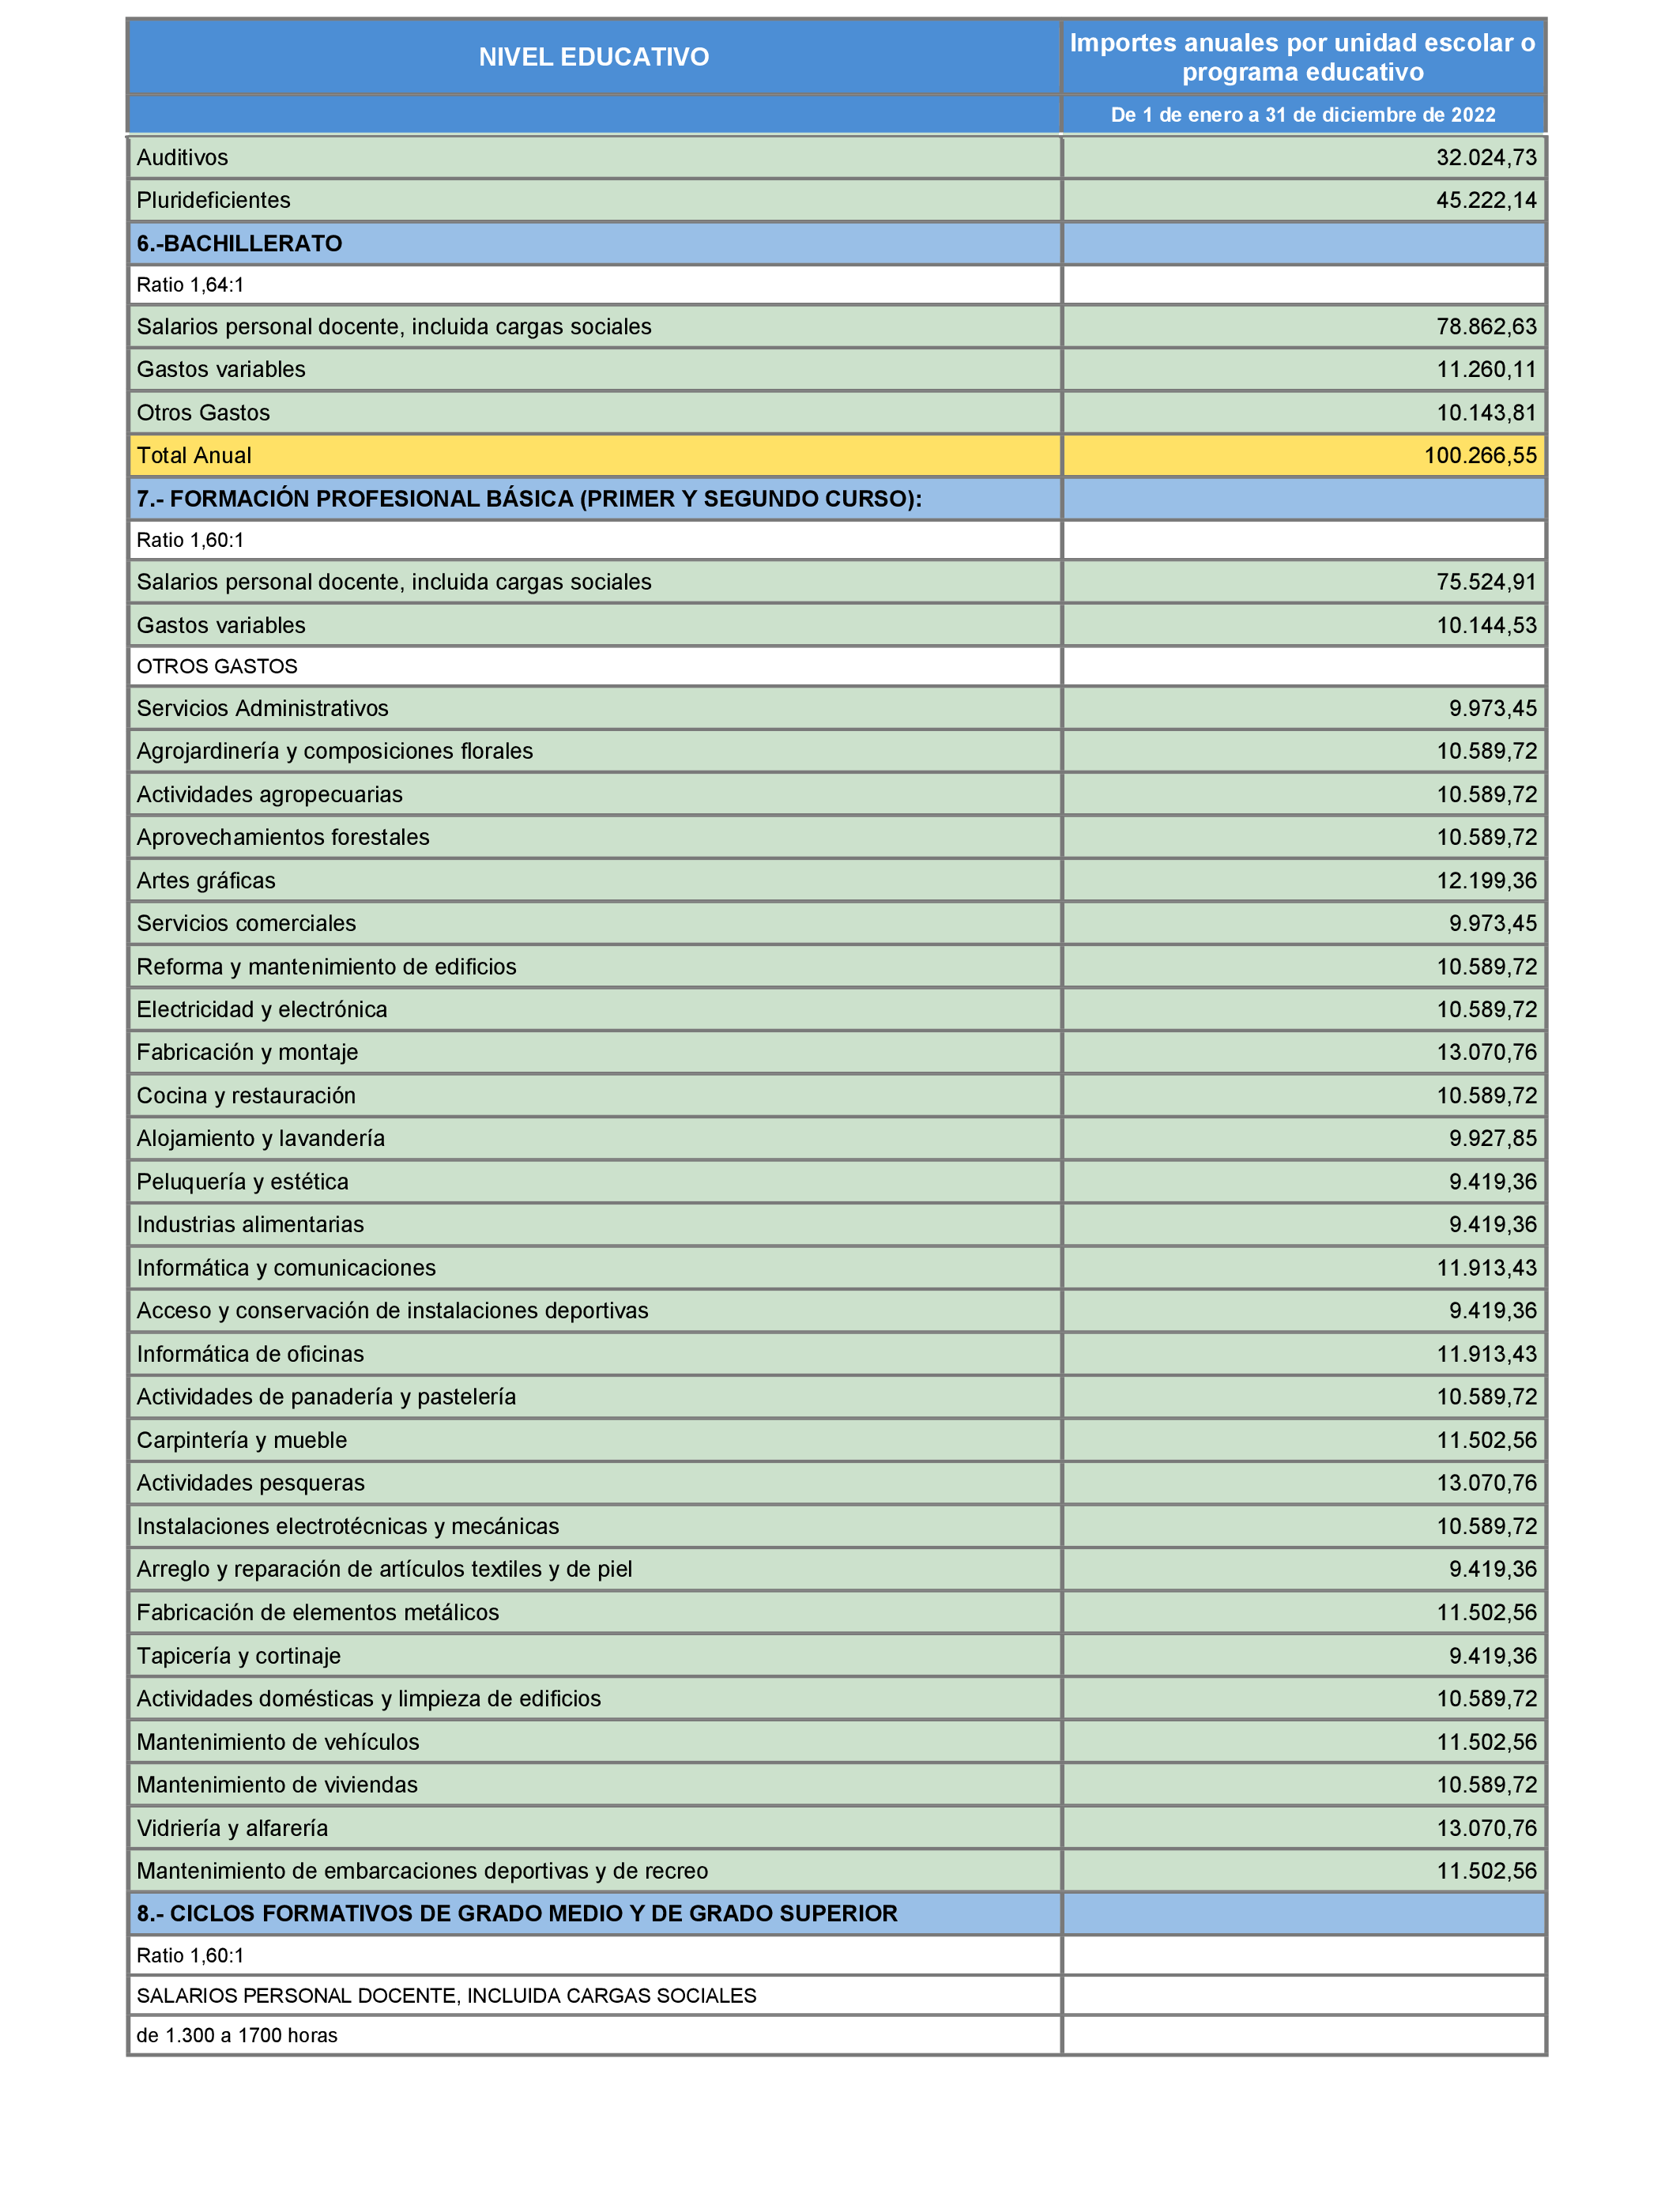This screenshot has height=2194, width=1680.
Task: Click the Ratio 1,64:1 cell
Action: coord(190,285)
